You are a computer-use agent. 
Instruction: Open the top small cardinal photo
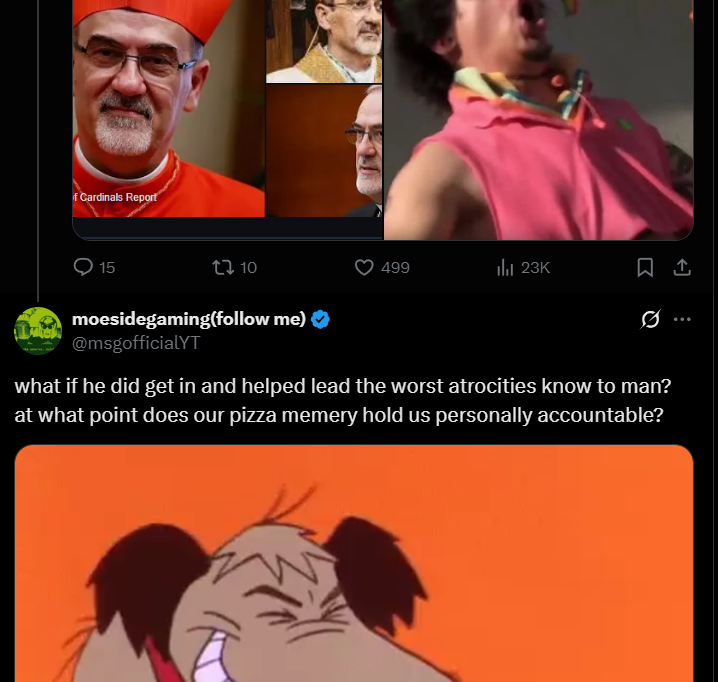pos(324,41)
